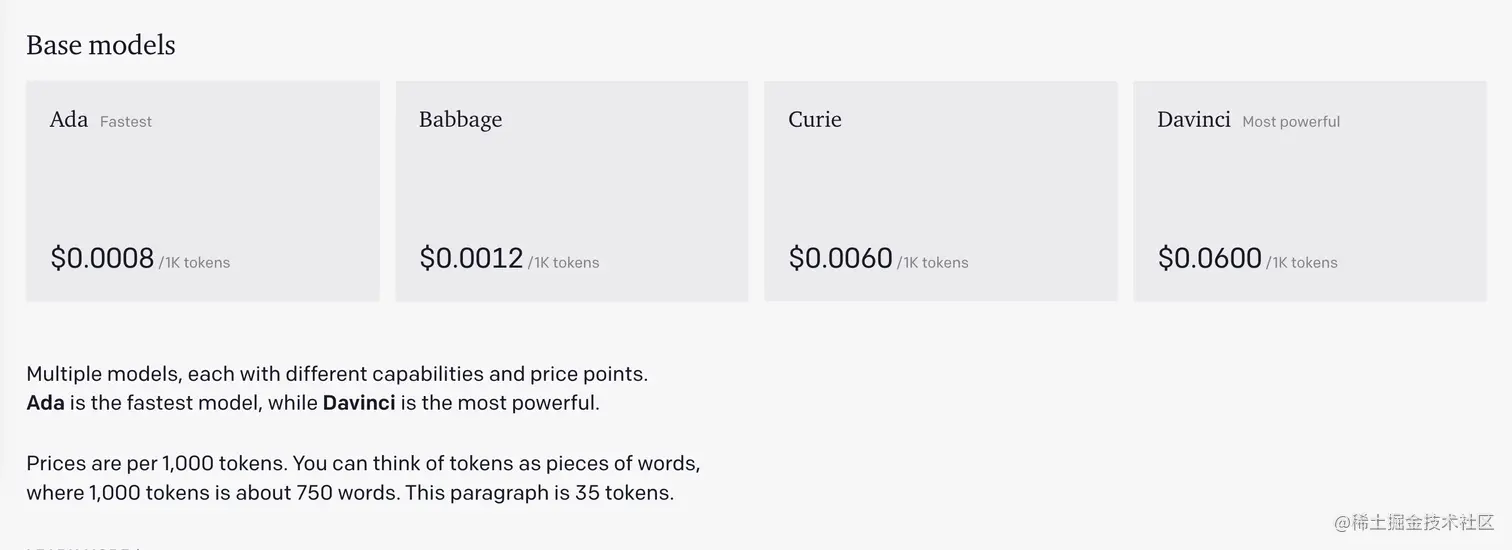Select the $0.0012 price for Babbage
The height and width of the screenshot is (550, 1512).
click(x=471, y=258)
